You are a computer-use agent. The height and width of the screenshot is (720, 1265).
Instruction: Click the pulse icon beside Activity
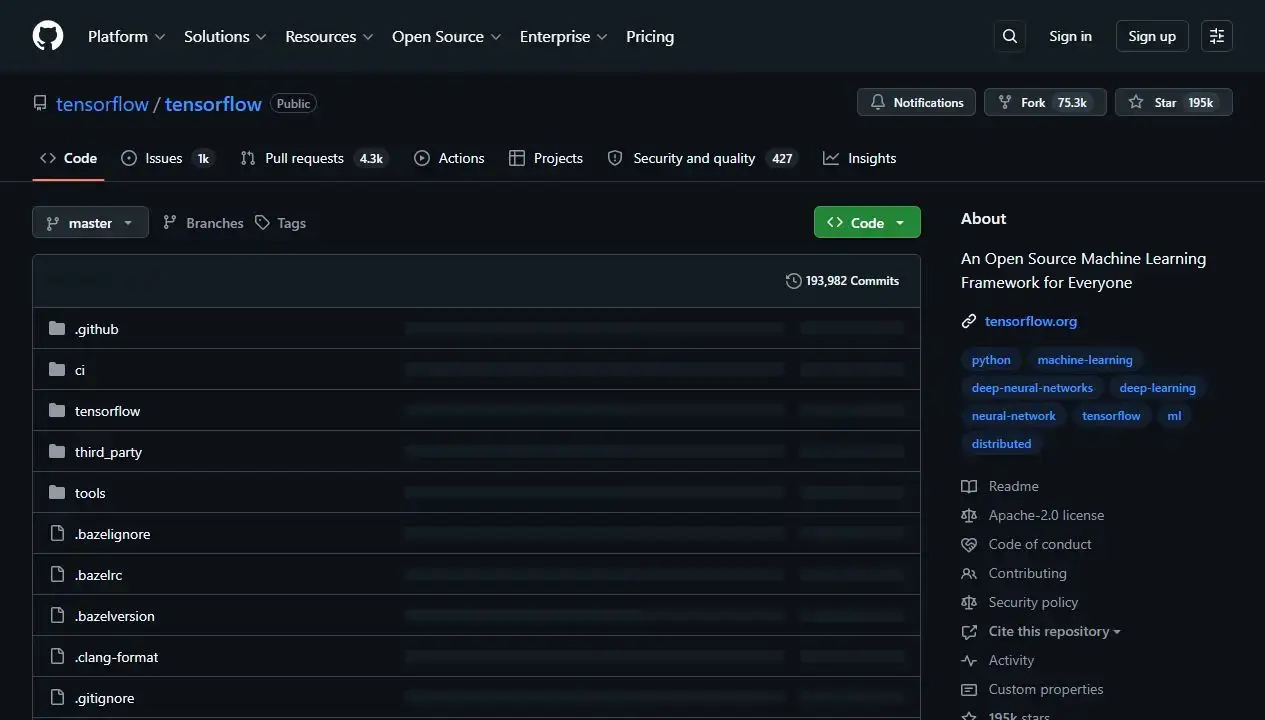click(x=969, y=660)
